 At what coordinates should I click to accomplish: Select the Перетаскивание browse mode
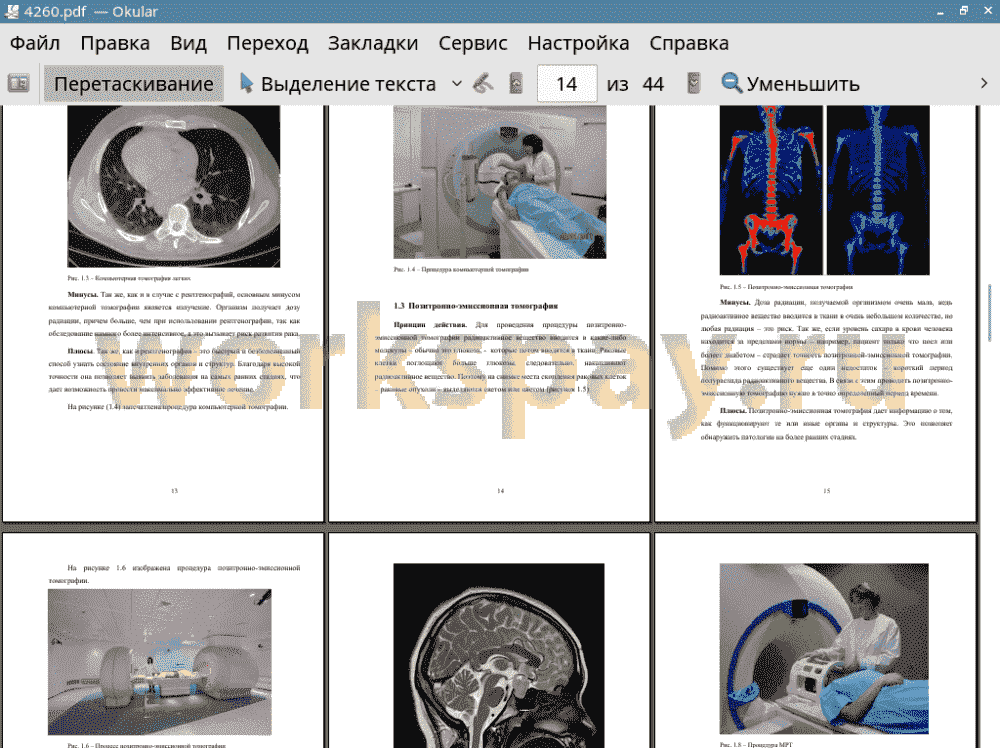click(x=133, y=84)
